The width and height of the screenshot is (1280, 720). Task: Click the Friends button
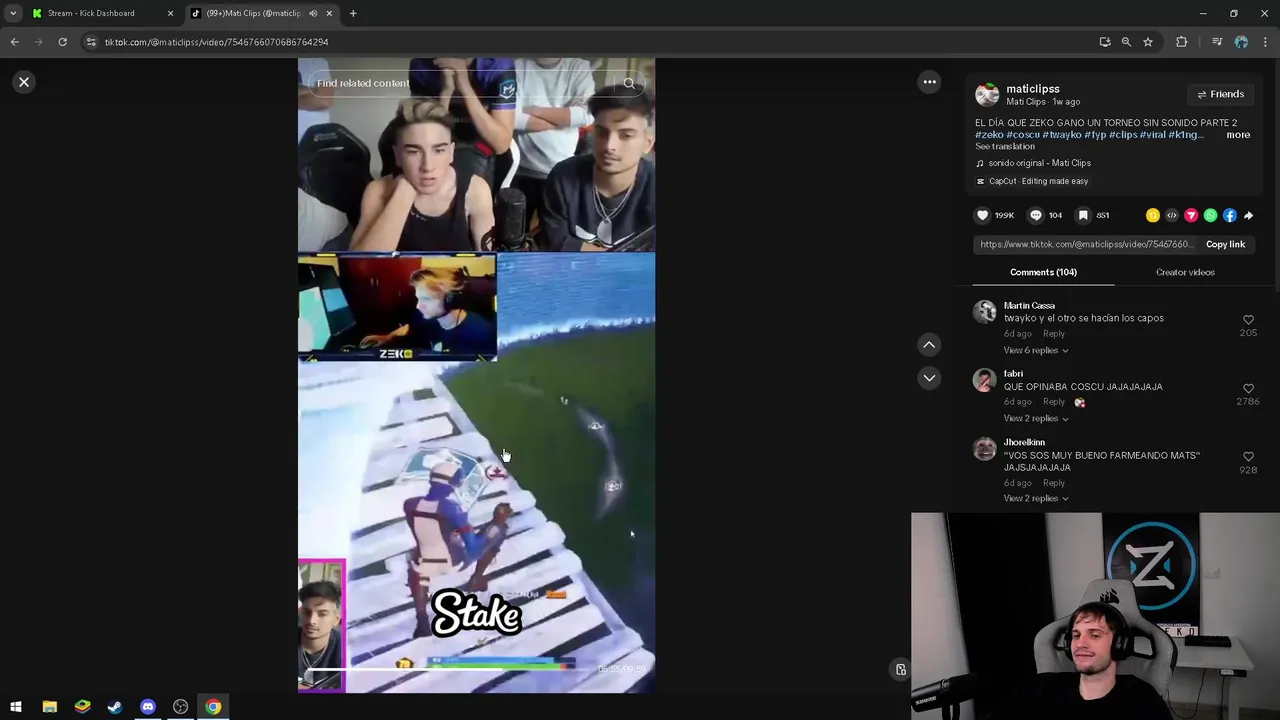1220,94
